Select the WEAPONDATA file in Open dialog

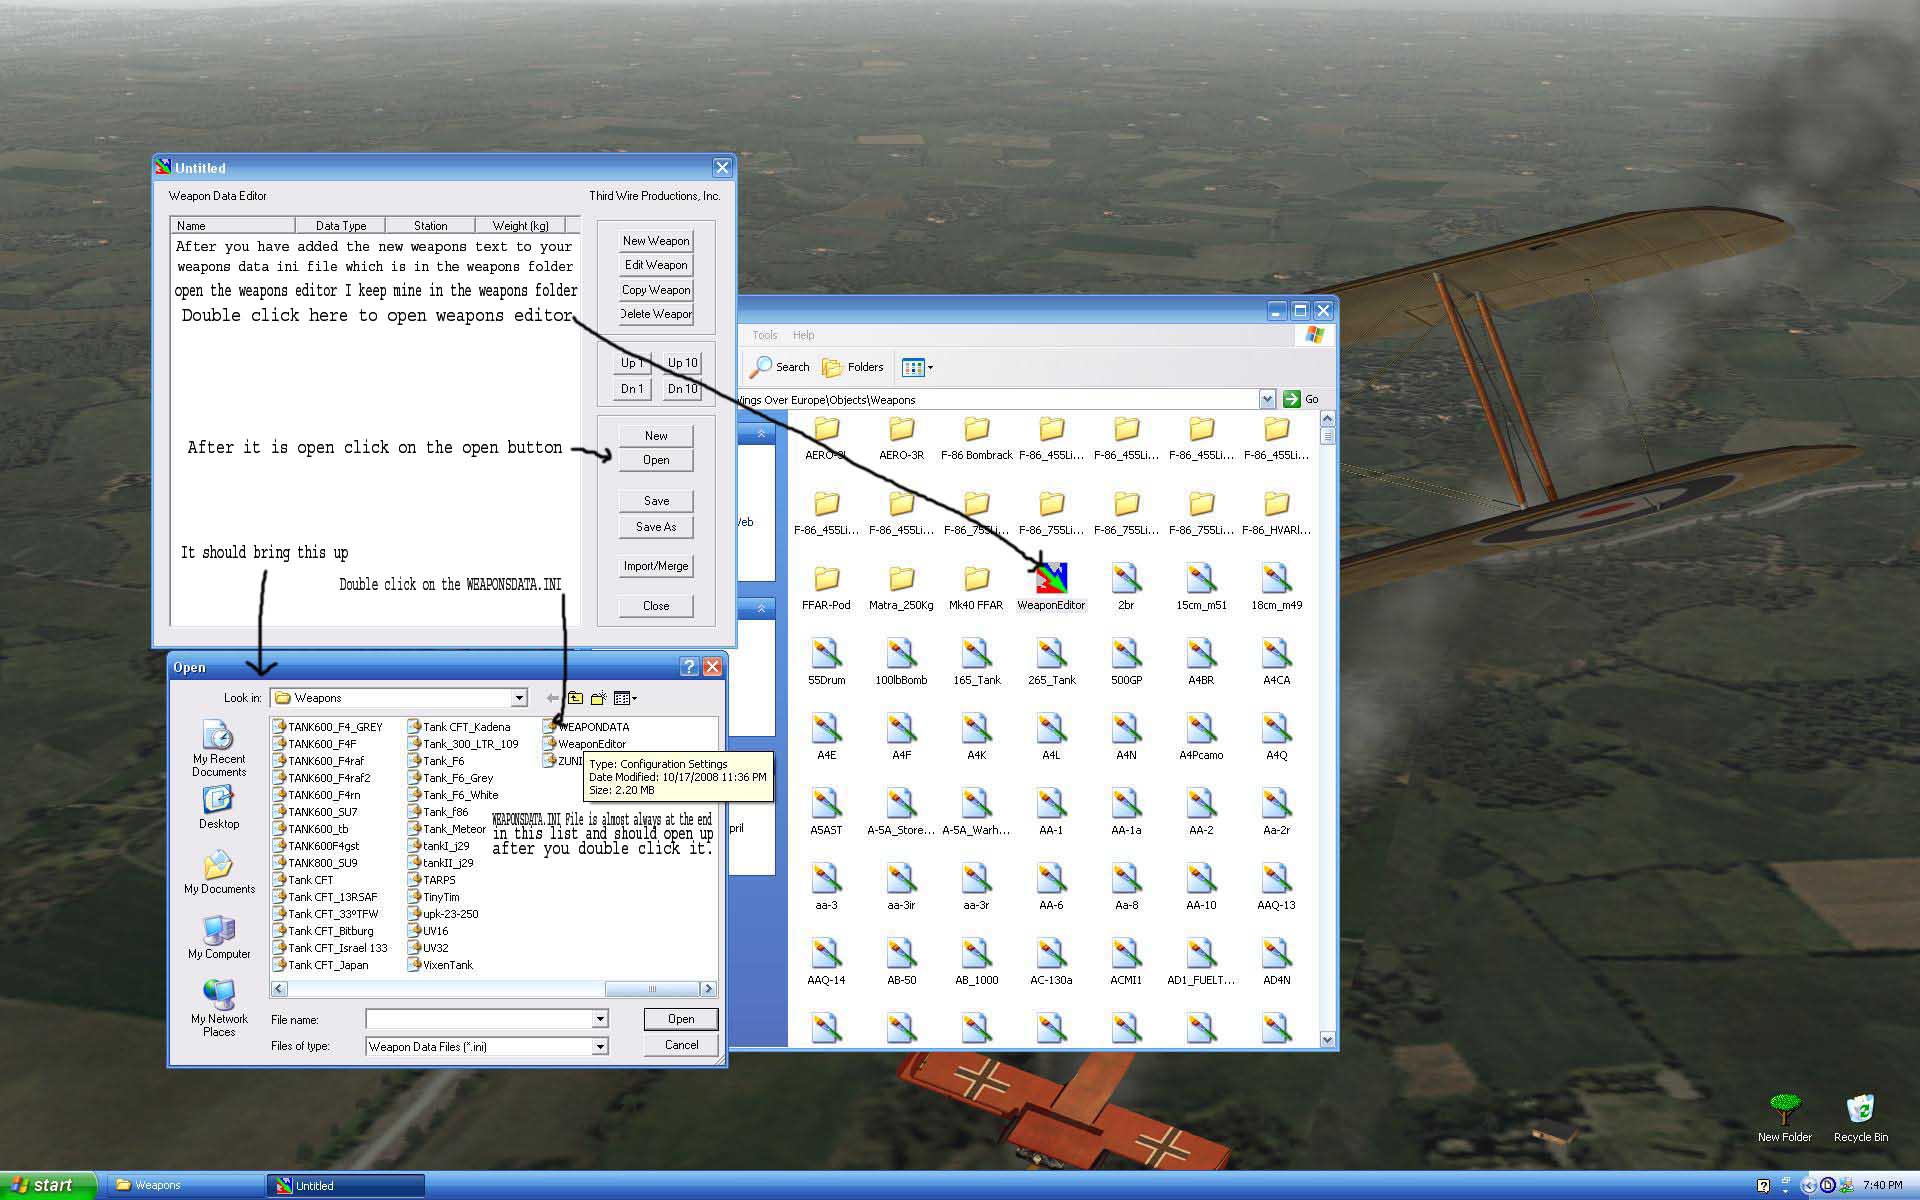(x=587, y=727)
